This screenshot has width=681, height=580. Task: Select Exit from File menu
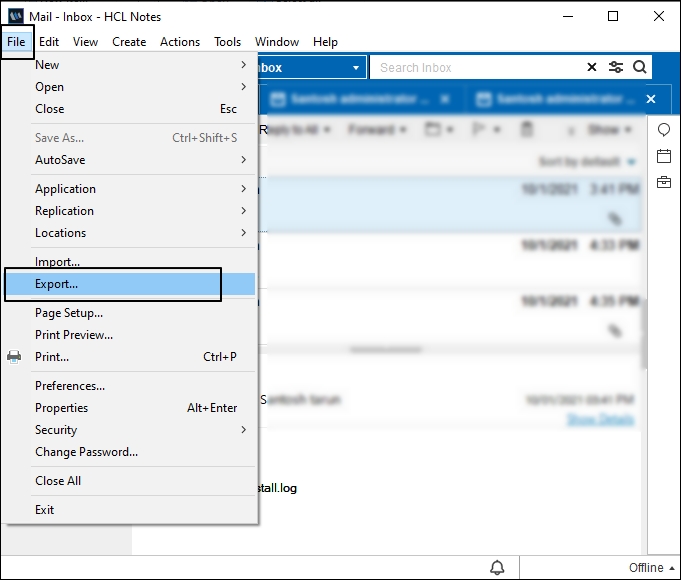pyautogui.click(x=143, y=510)
